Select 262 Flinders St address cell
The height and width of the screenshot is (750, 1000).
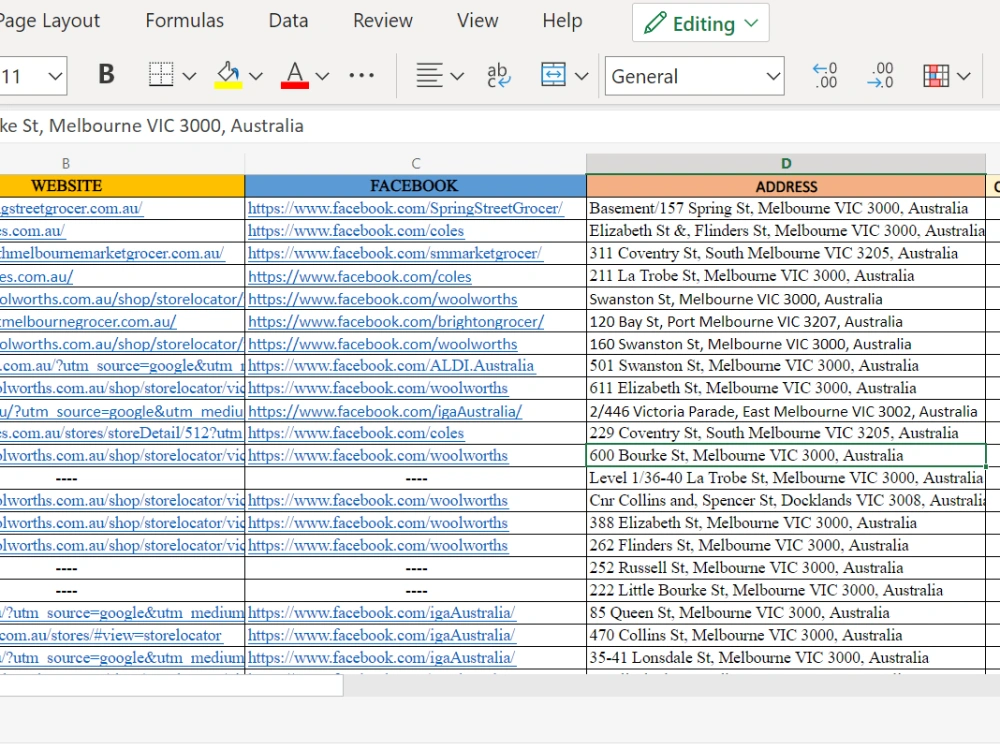click(x=786, y=545)
